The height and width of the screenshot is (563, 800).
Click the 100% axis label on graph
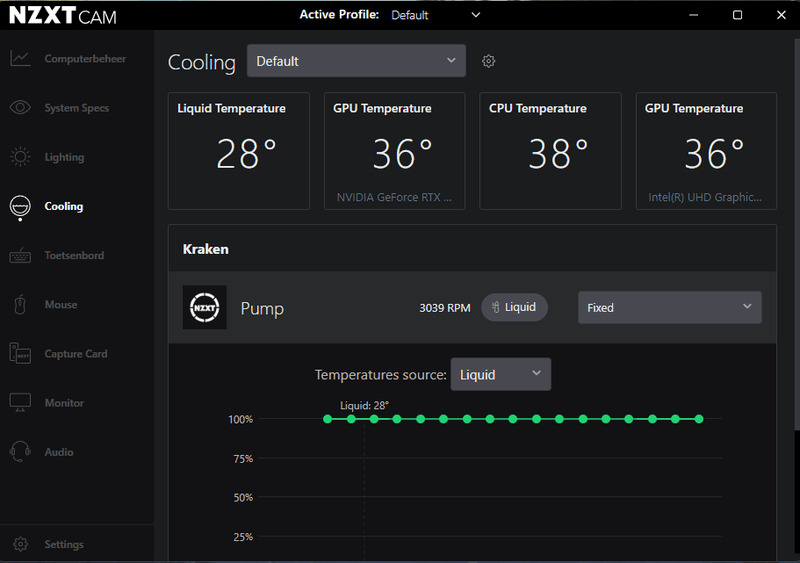[x=240, y=420]
